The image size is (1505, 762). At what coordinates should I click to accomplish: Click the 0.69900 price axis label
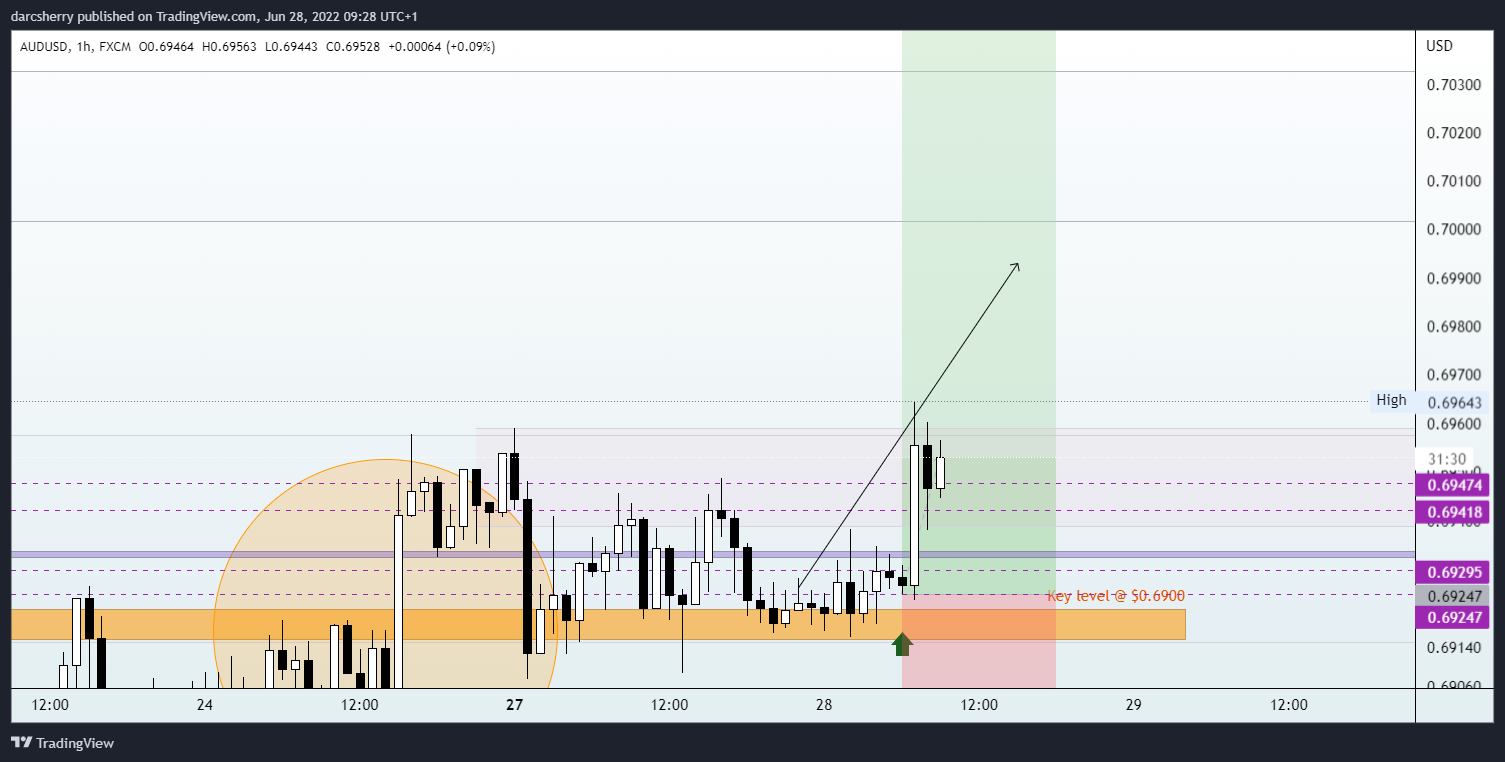coord(1452,278)
